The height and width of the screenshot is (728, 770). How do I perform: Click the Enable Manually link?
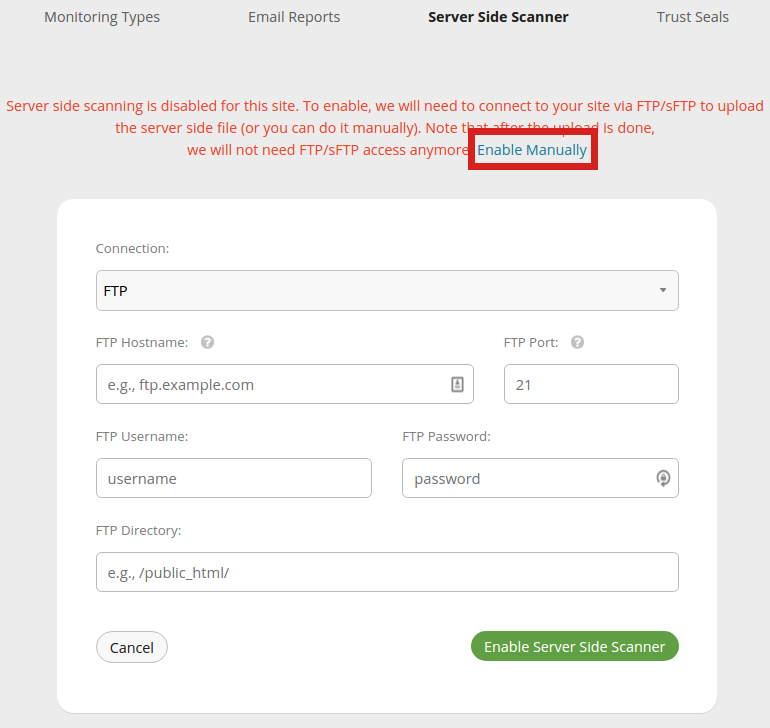532,150
